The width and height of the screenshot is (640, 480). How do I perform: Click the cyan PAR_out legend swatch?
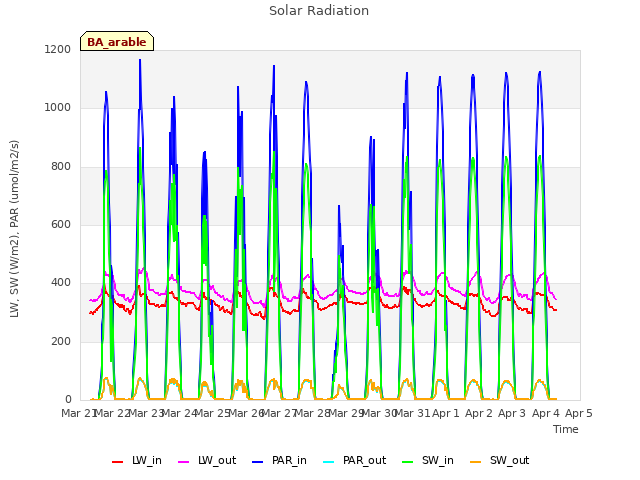(329, 462)
